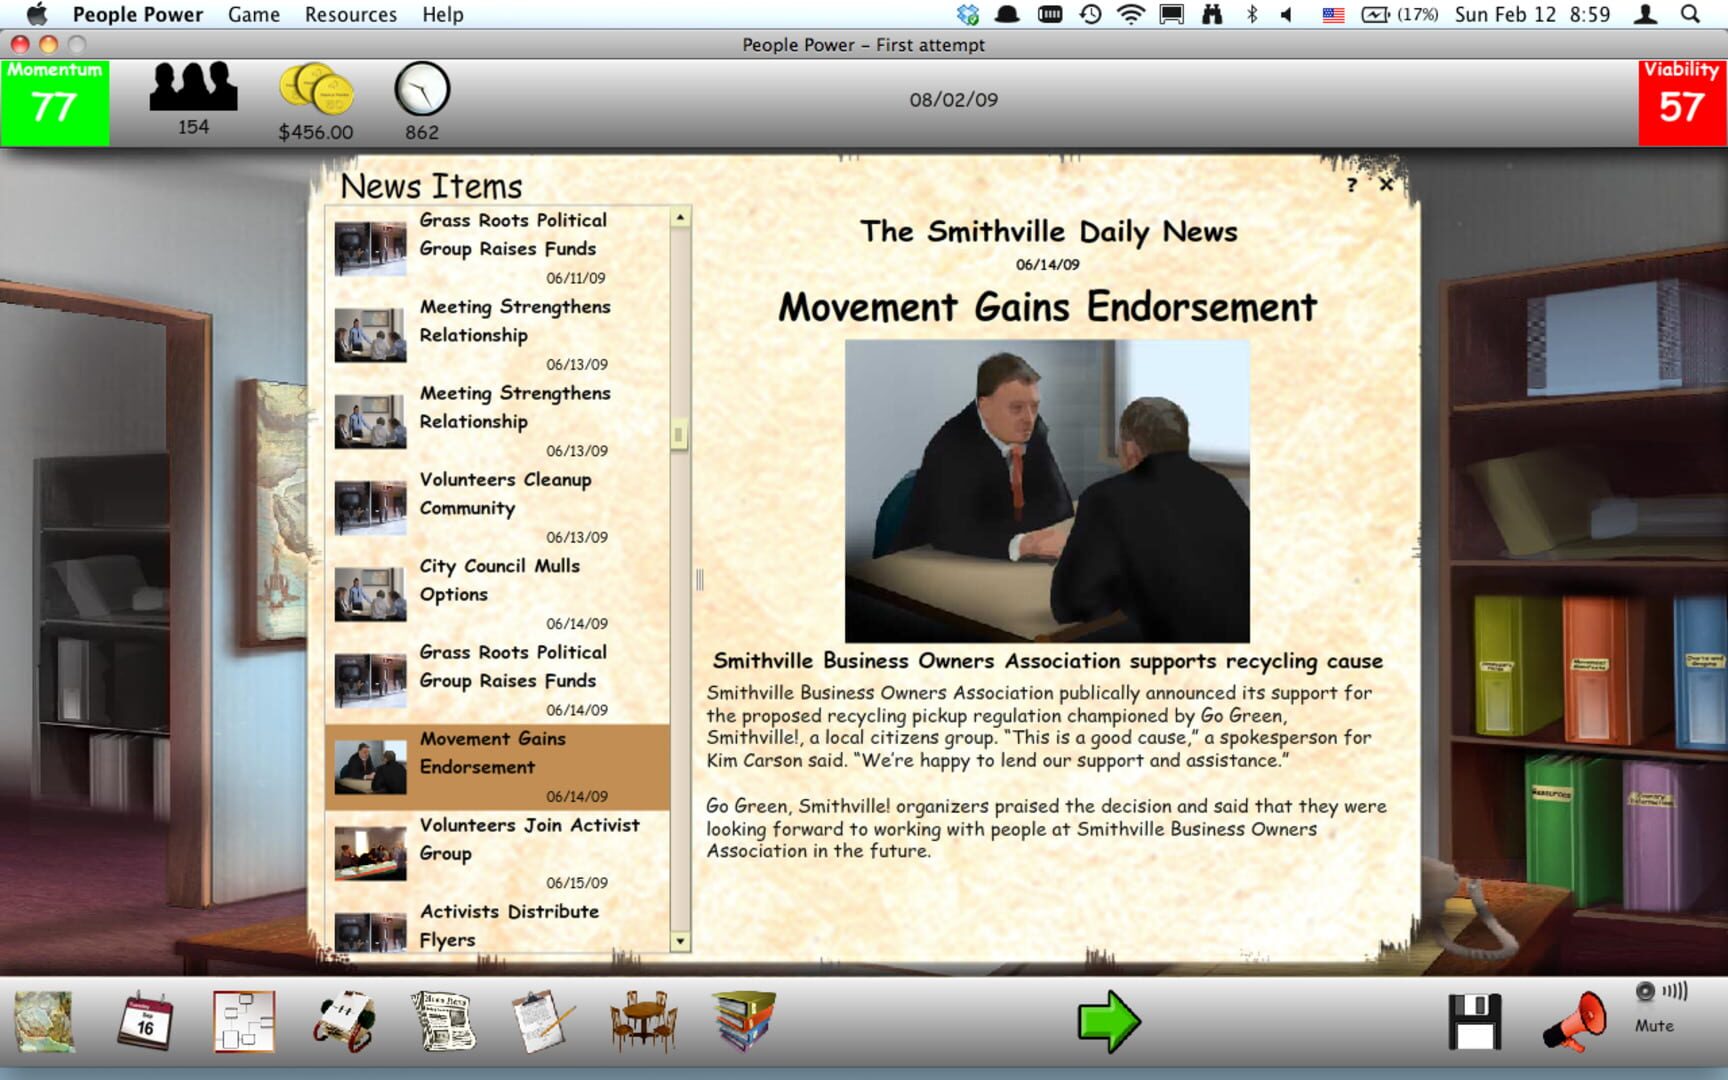The height and width of the screenshot is (1080, 1728).
Task: Toggle the Mute sound control
Action: pyautogui.click(x=1655, y=1007)
